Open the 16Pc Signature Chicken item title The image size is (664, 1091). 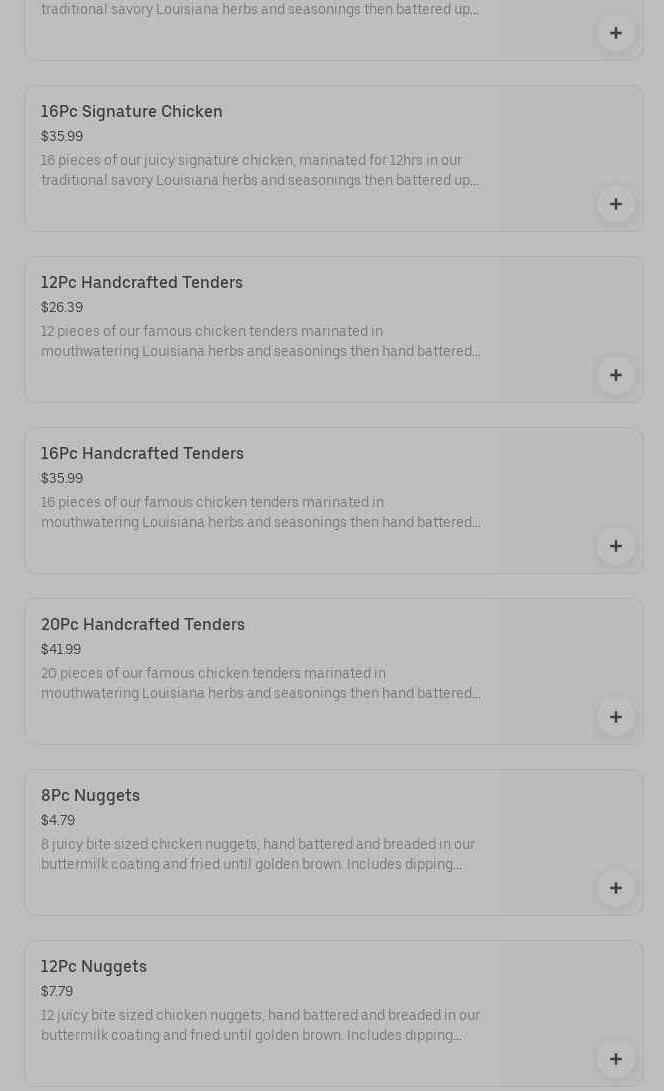132,111
